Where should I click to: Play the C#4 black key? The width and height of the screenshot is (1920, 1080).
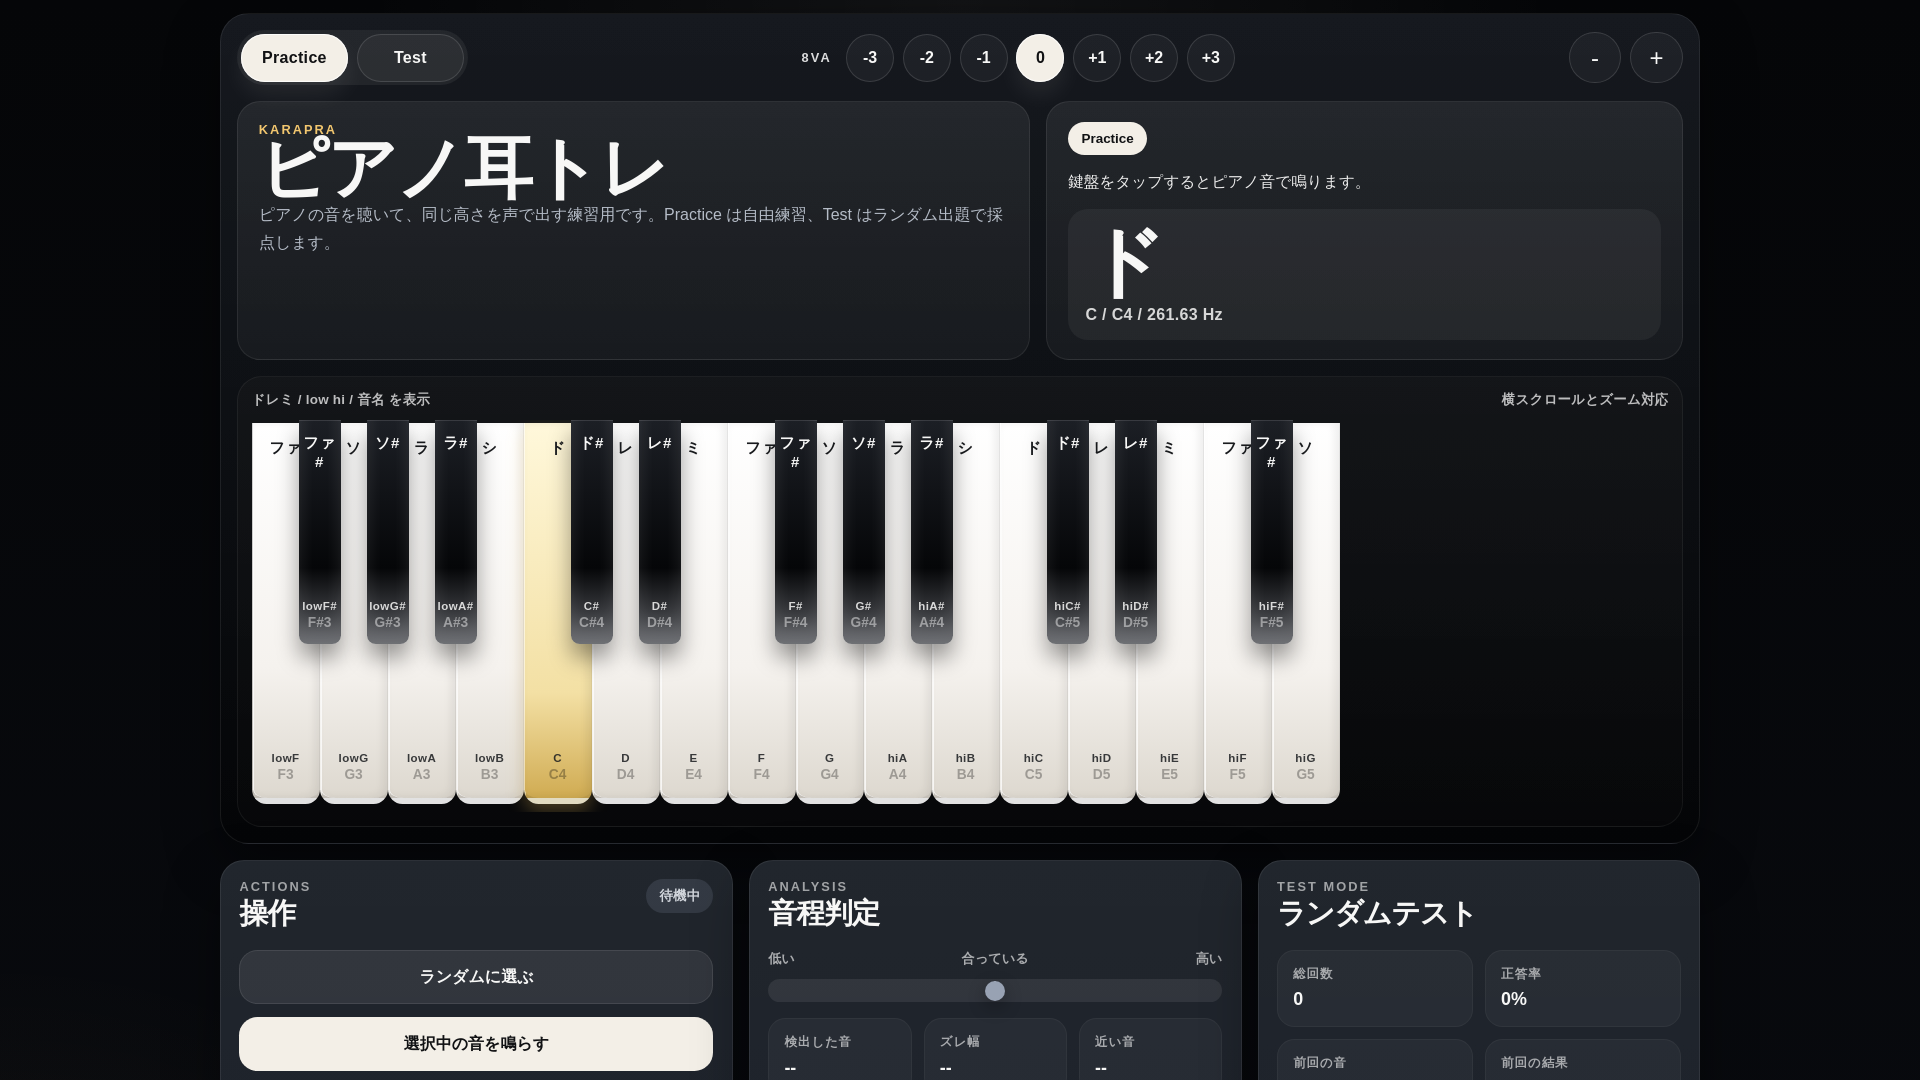[592, 532]
